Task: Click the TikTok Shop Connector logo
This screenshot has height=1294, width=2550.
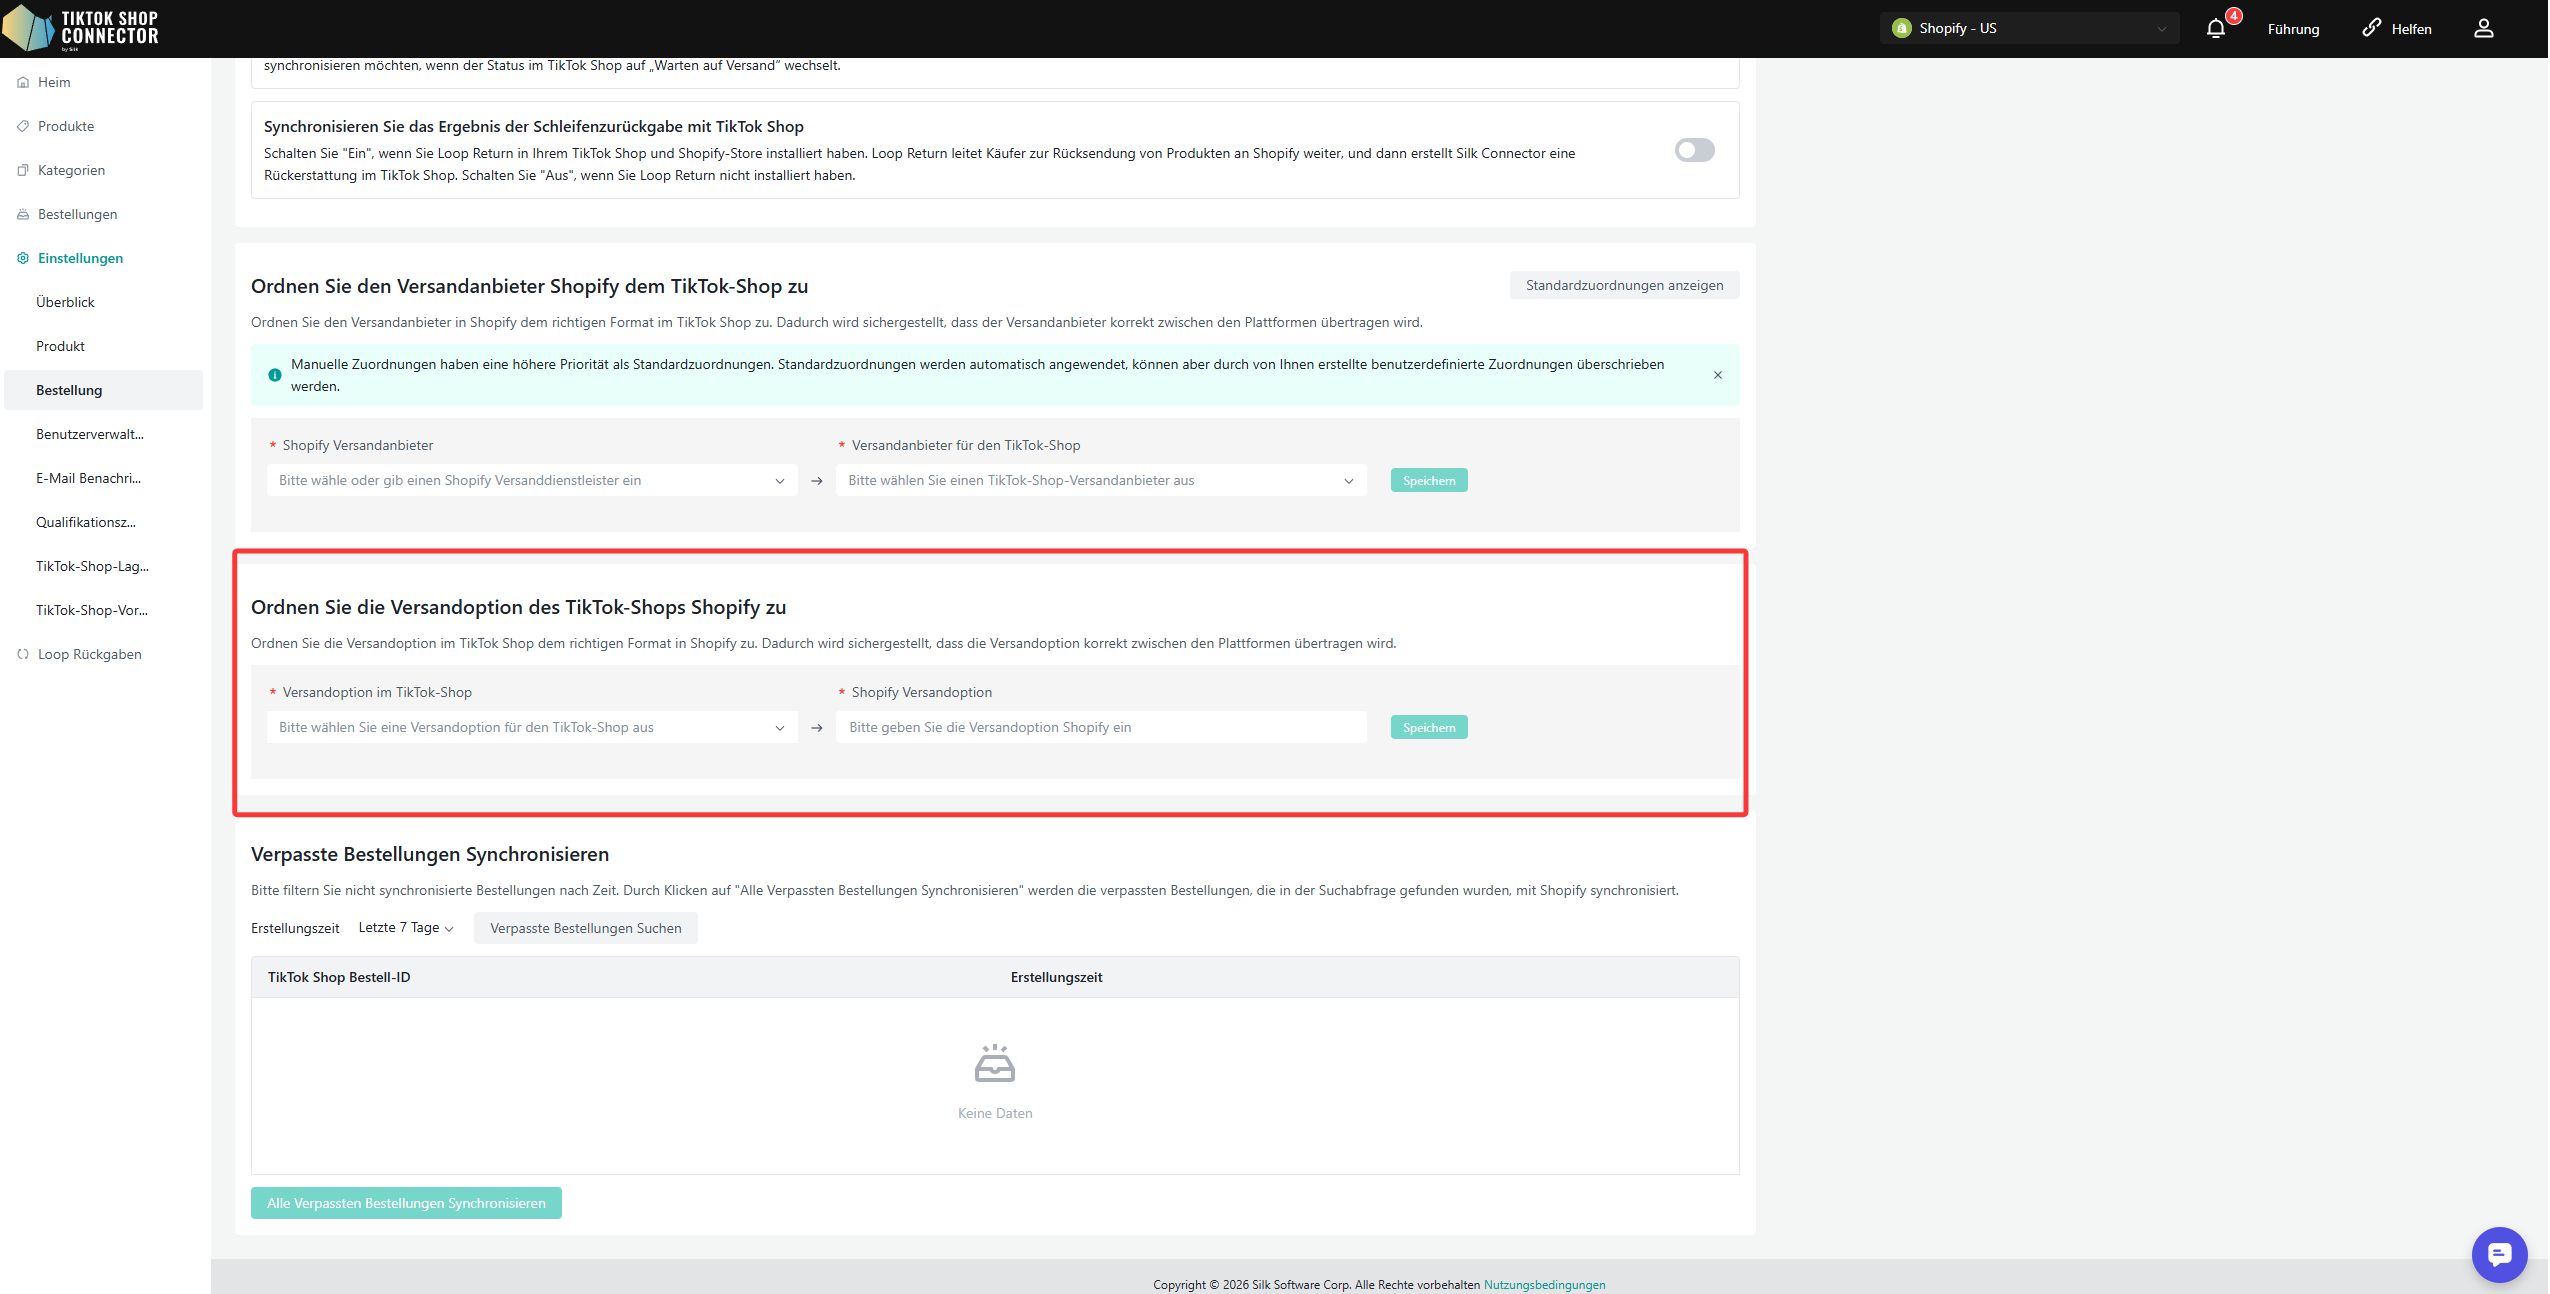Action: (81, 28)
